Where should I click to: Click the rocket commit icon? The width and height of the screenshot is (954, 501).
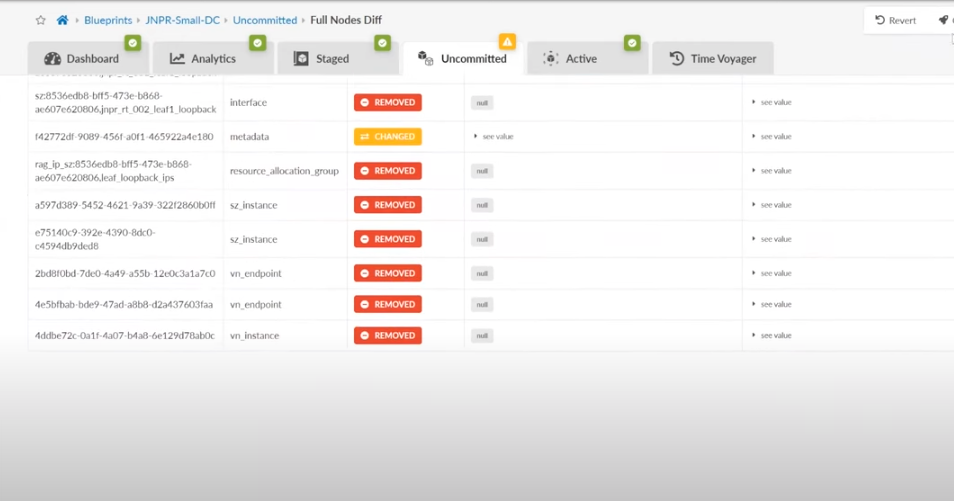pos(944,20)
